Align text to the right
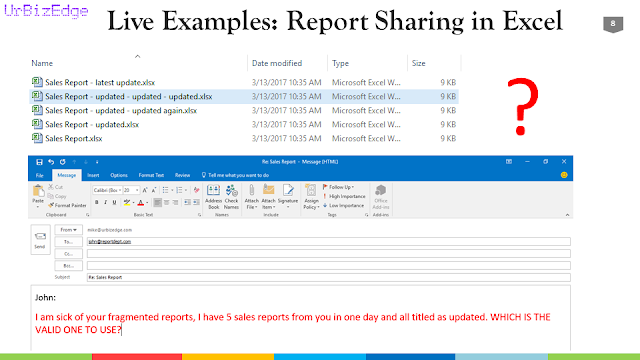Screen dimensions: 640x360 click(176, 202)
